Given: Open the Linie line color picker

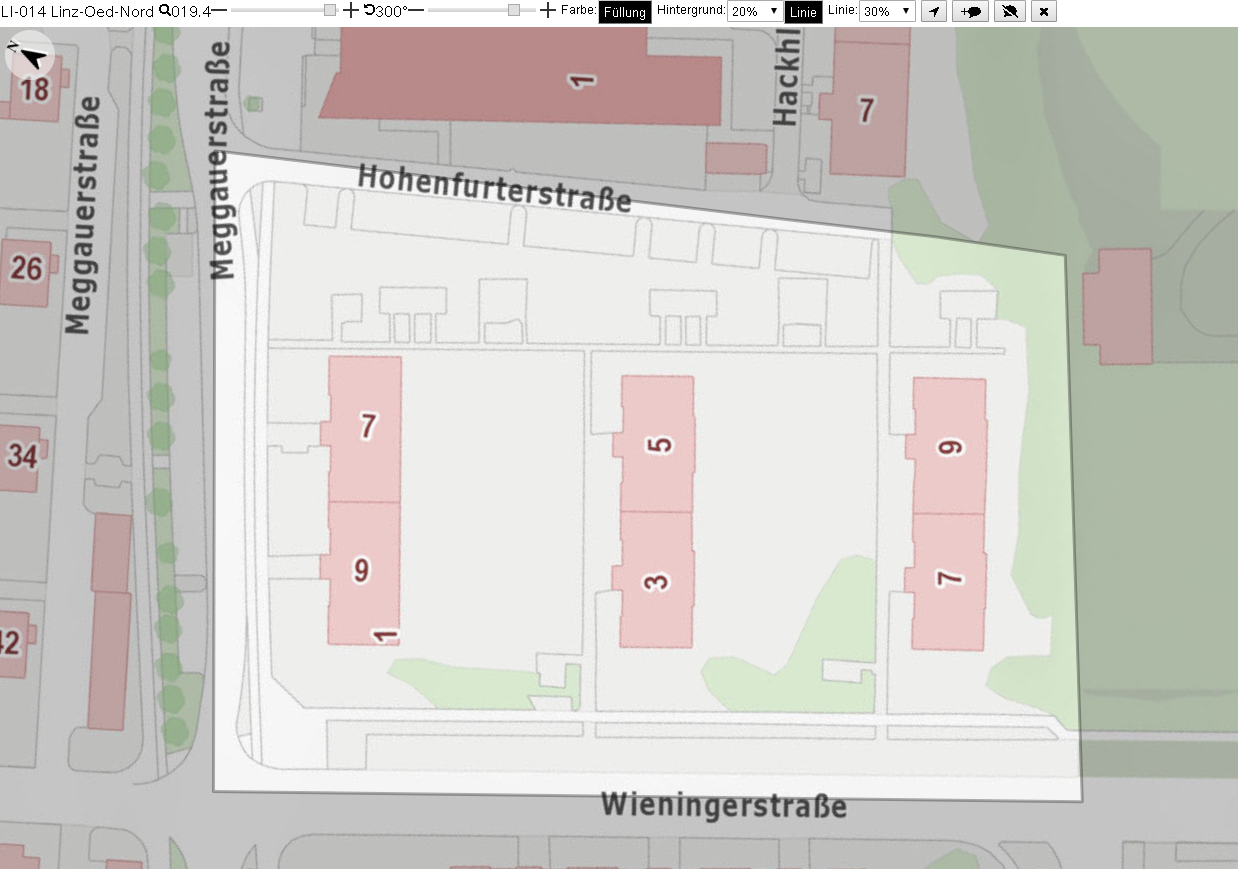Looking at the screenshot, I should click(802, 12).
